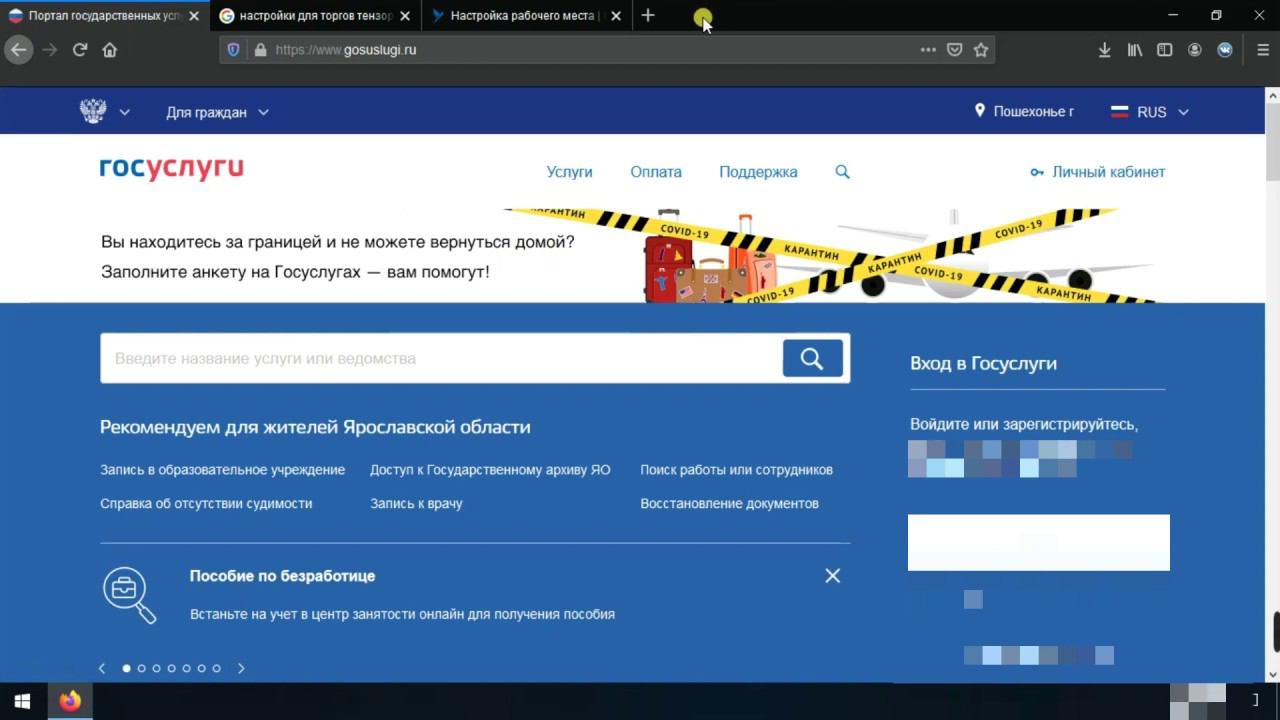Open the Firefox library
1280x720 pixels.
click(x=1135, y=50)
